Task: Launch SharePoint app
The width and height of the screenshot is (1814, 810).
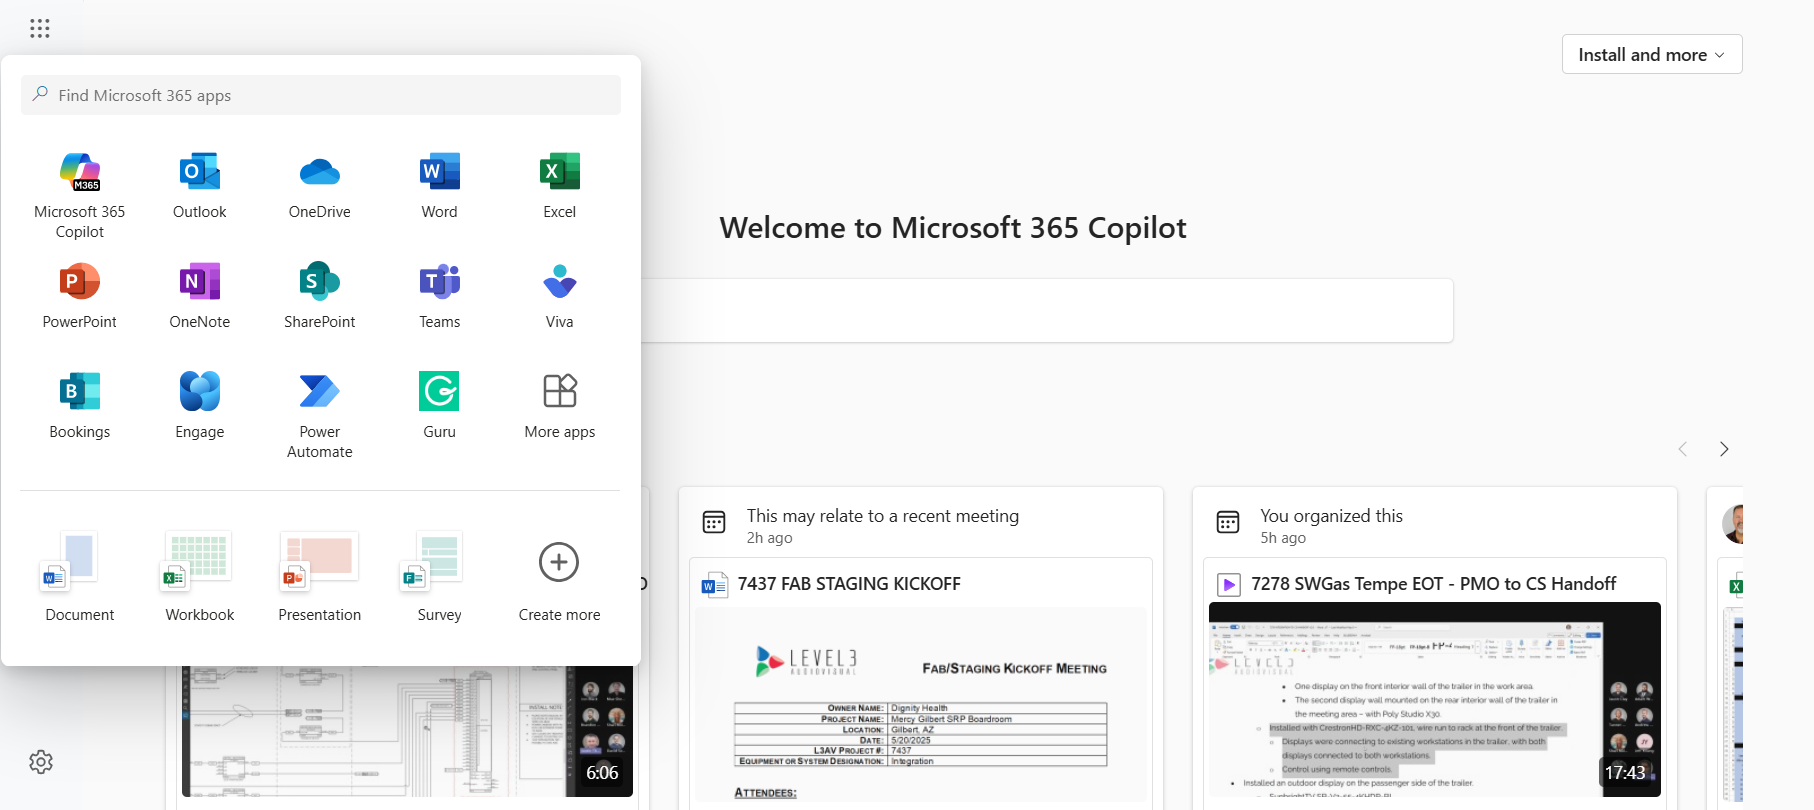Action: [319, 295]
